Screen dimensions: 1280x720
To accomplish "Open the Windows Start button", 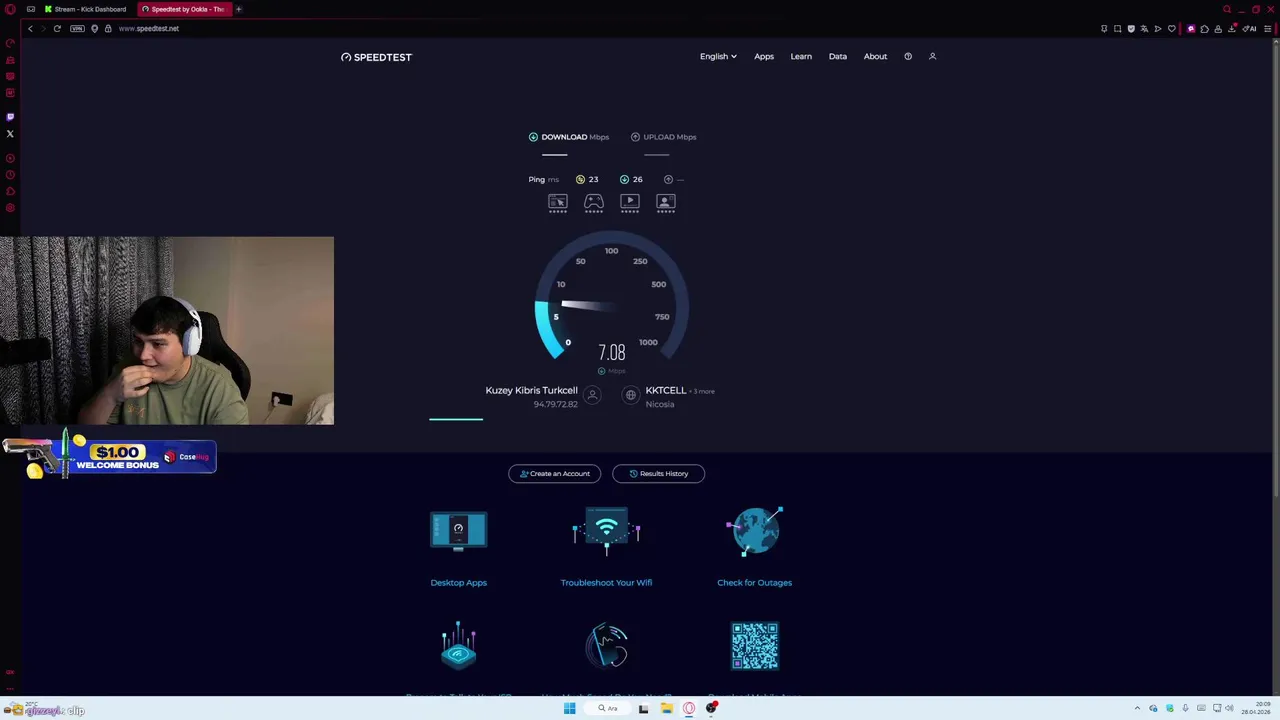I will pos(569,709).
